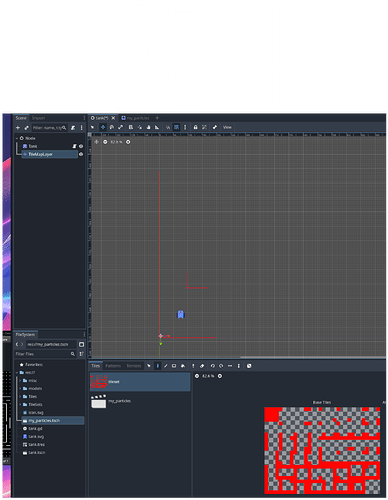Toggle visibility of TileMapLayer node
This screenshot has height=500, width=388.
coord(81,154)
